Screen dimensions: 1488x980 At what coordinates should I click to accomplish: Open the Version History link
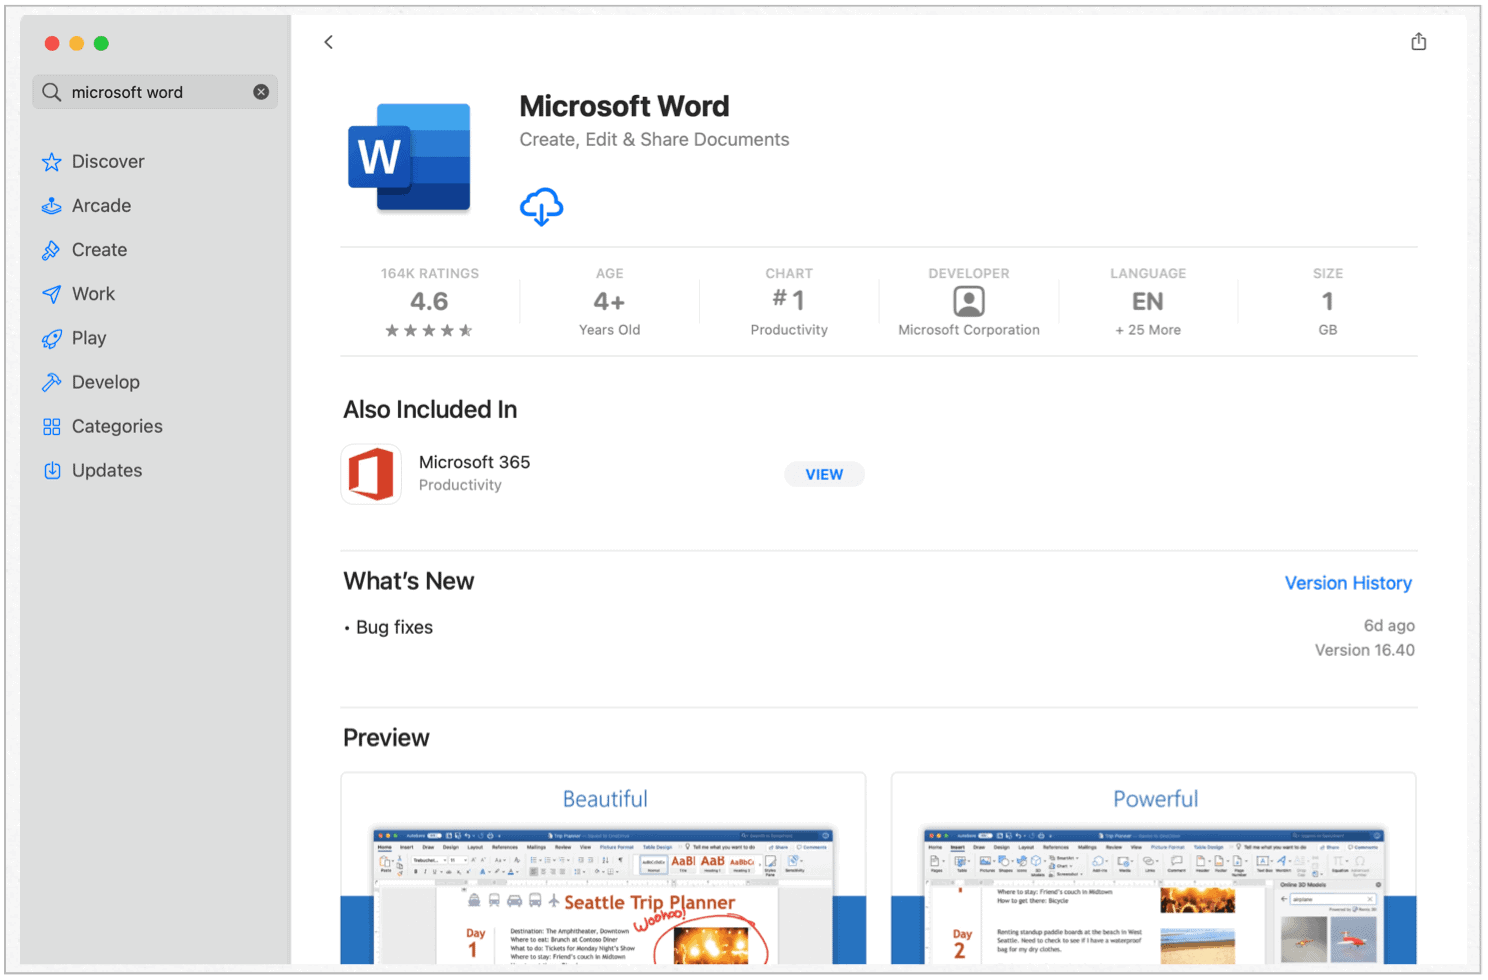click(x=1347, y=583)
